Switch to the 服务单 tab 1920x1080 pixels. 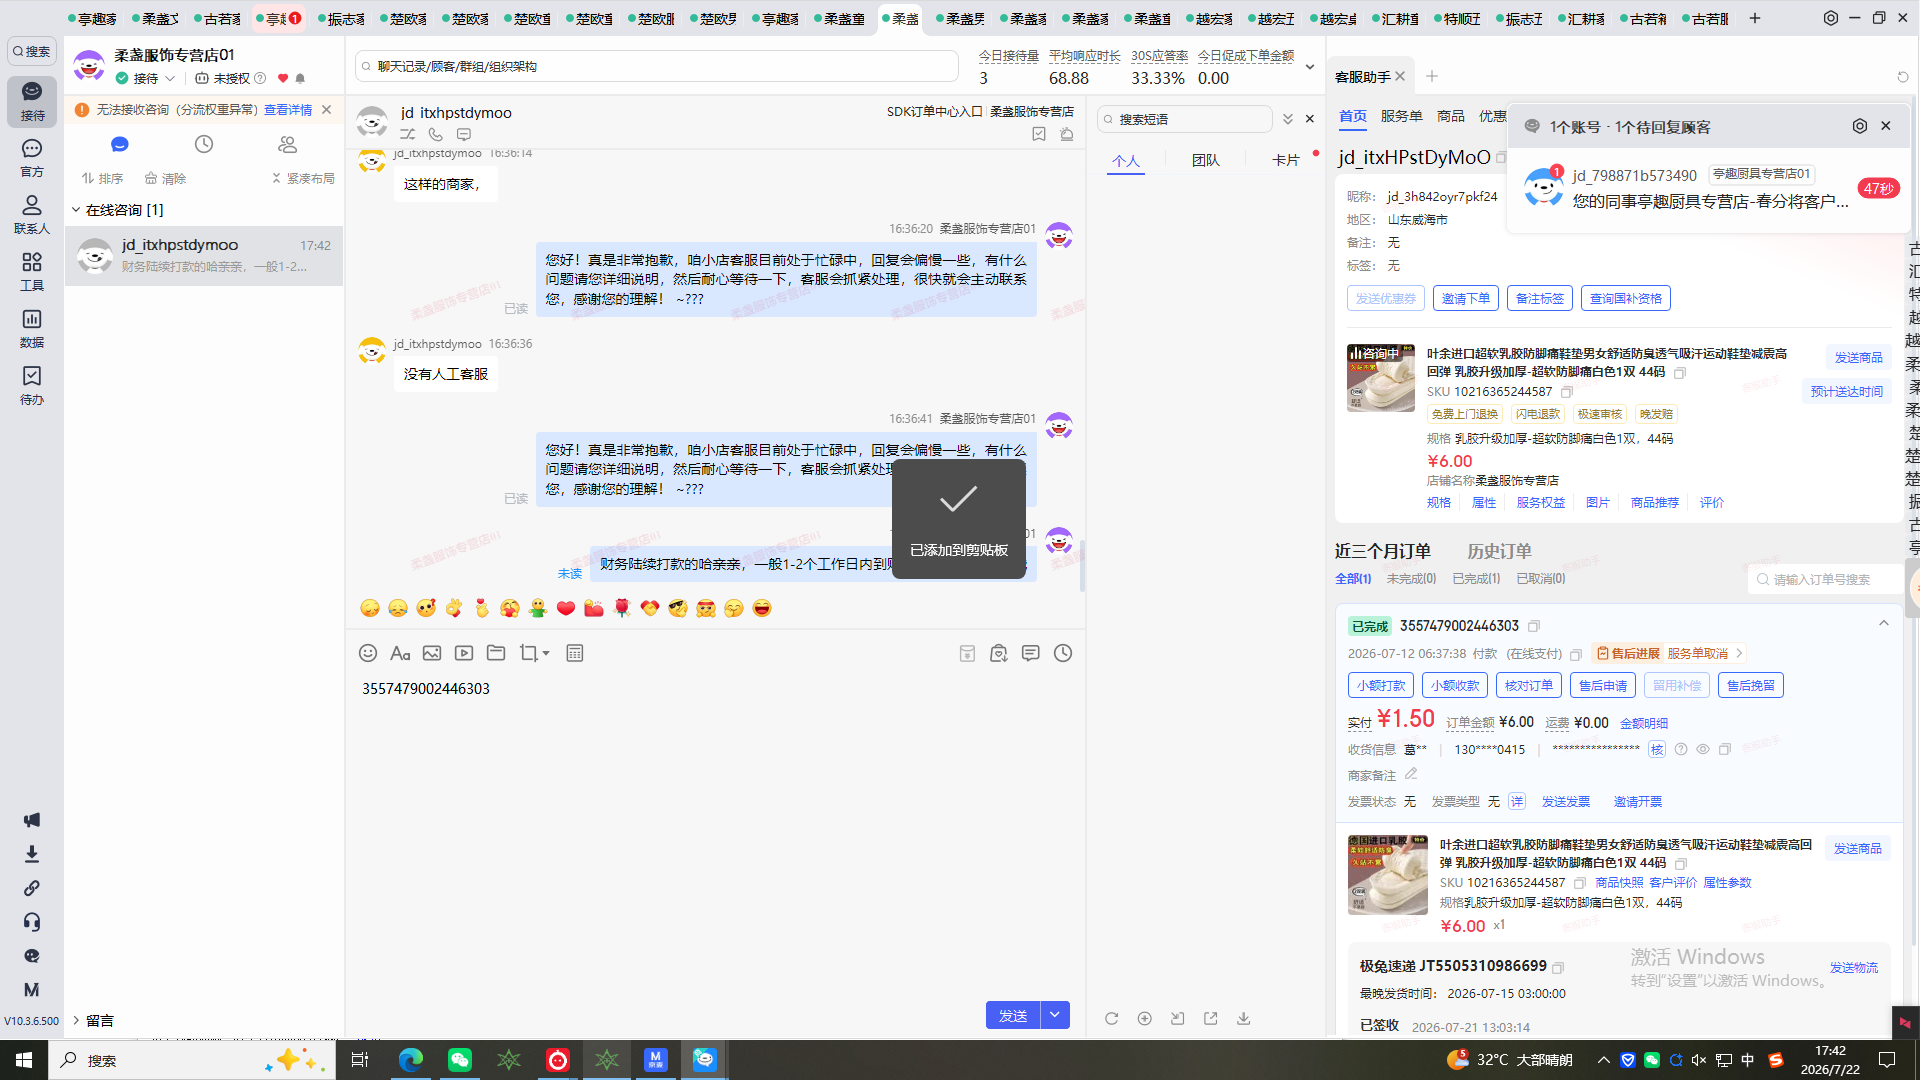(x=1402, y=116)
